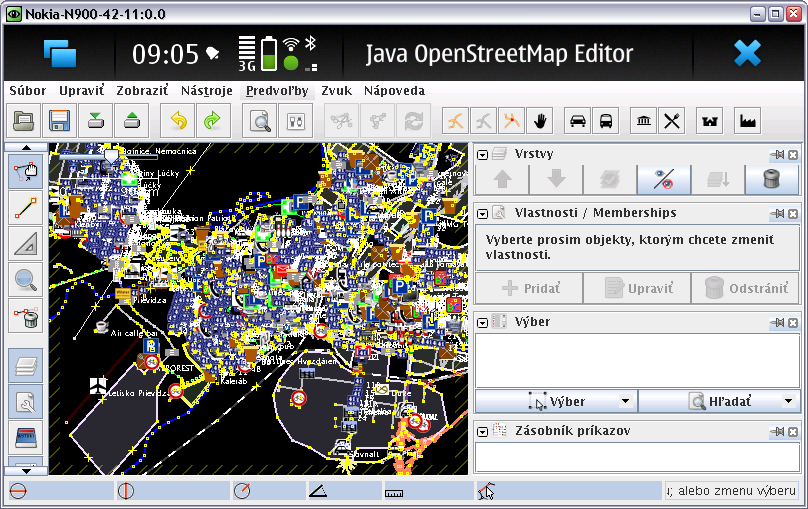Click the Pridať property button
The height and width of the screenshot is (509, 808).
click(x=530, y=288)
